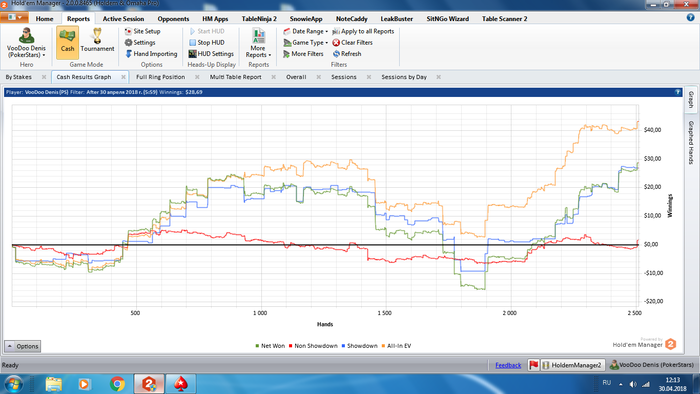Viewport: 700px width, 394px height.
Task: Launch Chrome from the taskbar
Action: [117, 384]
